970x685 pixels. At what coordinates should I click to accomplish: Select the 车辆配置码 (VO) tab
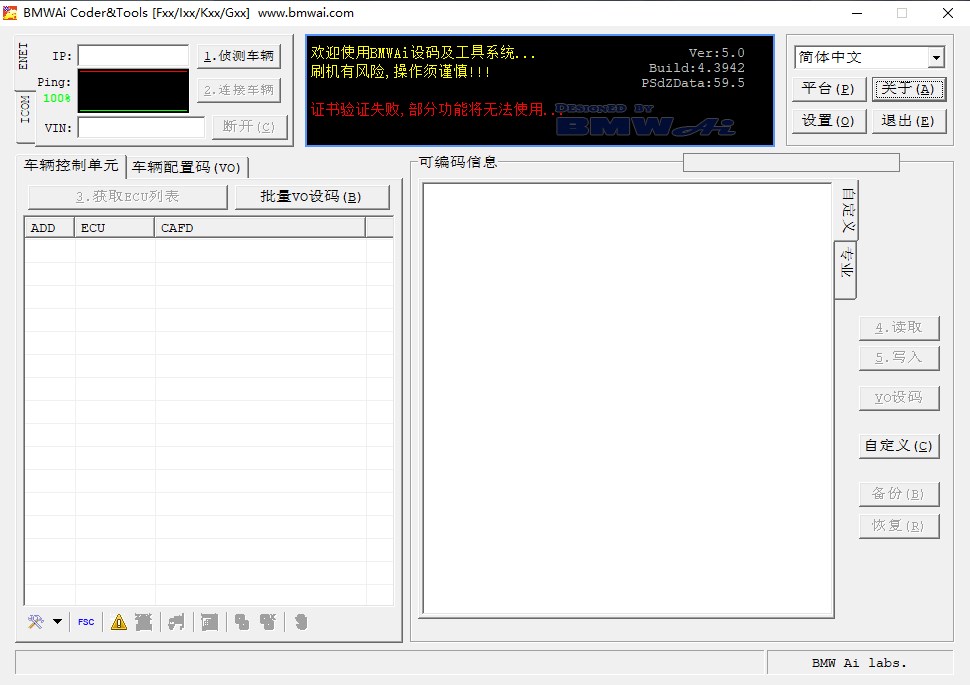click(x=186, y=167)
